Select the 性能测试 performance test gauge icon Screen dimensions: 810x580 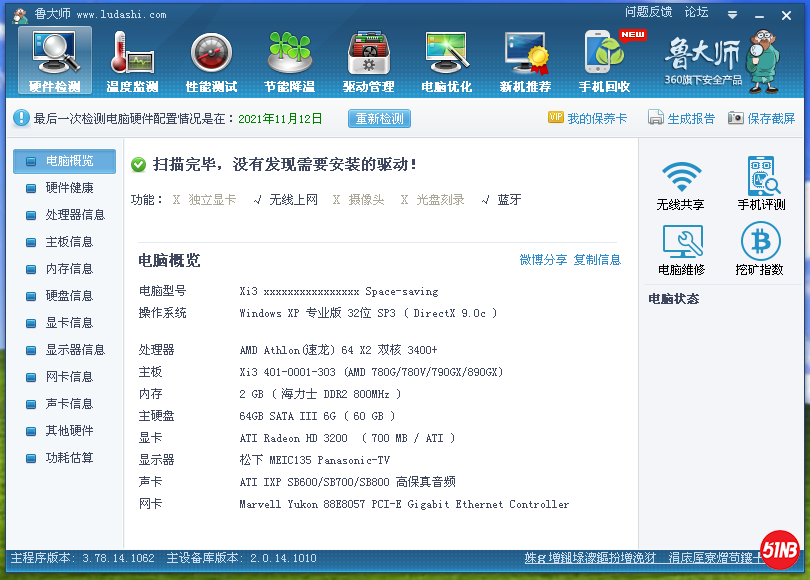(x=211, y=58)
